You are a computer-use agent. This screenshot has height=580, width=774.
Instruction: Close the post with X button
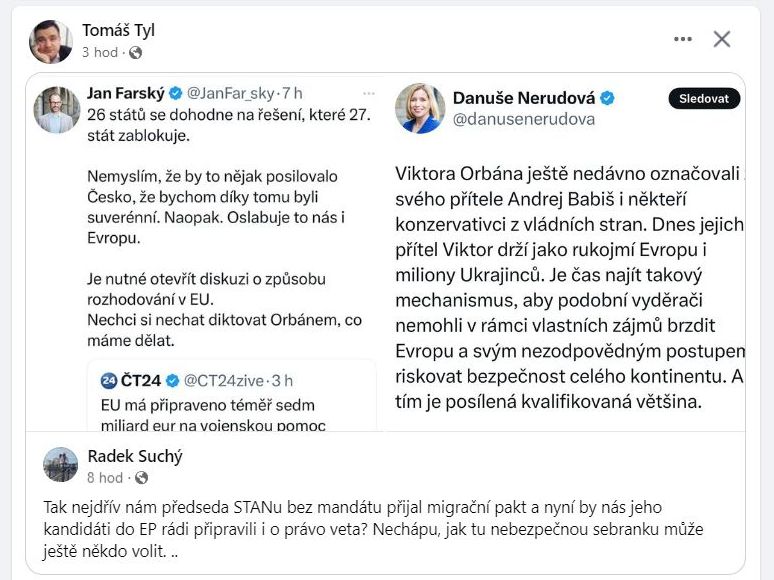click(722, 39)
